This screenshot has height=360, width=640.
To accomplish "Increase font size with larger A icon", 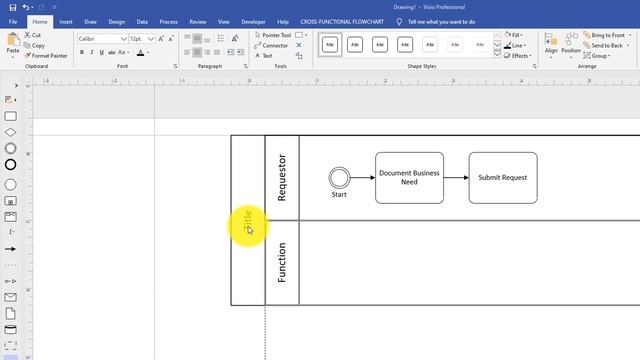I will (161, 38).
